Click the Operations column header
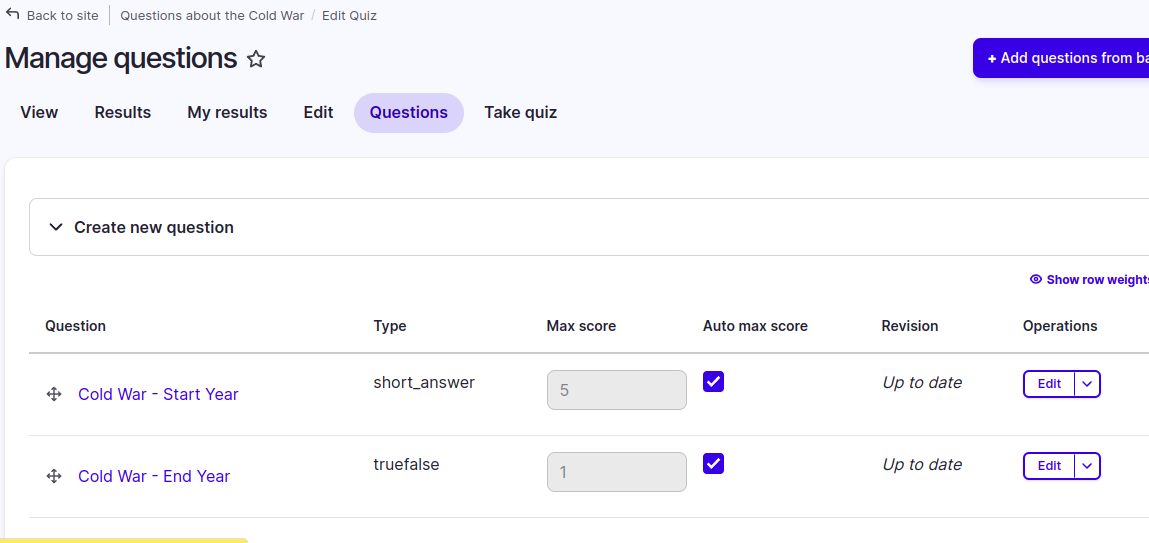Viewport: 1149px width, 543px height. click(x=1060, y=325)
